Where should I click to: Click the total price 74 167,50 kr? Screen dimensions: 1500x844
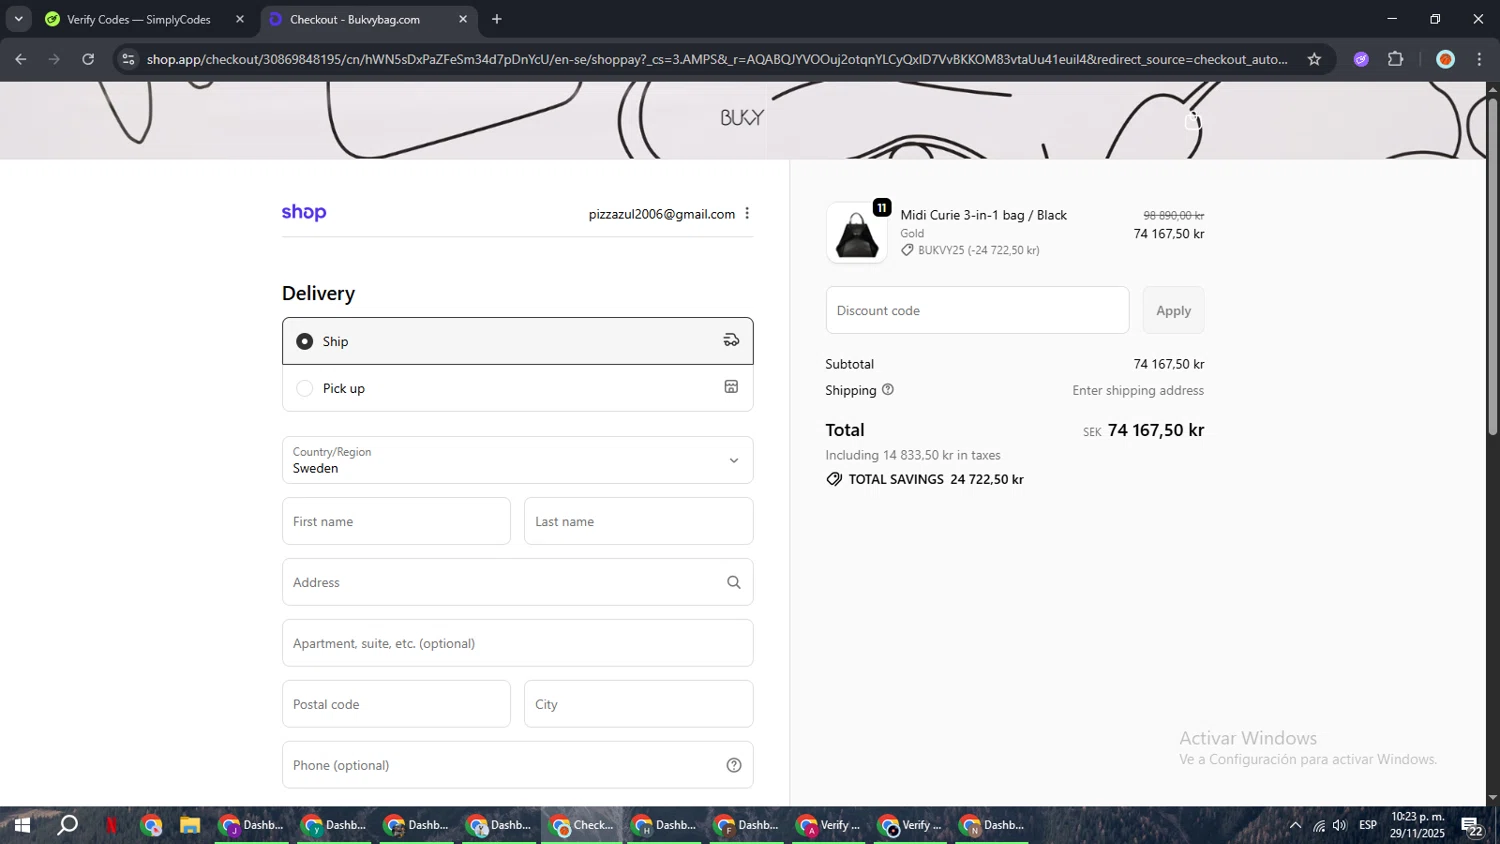[1156, 430]
